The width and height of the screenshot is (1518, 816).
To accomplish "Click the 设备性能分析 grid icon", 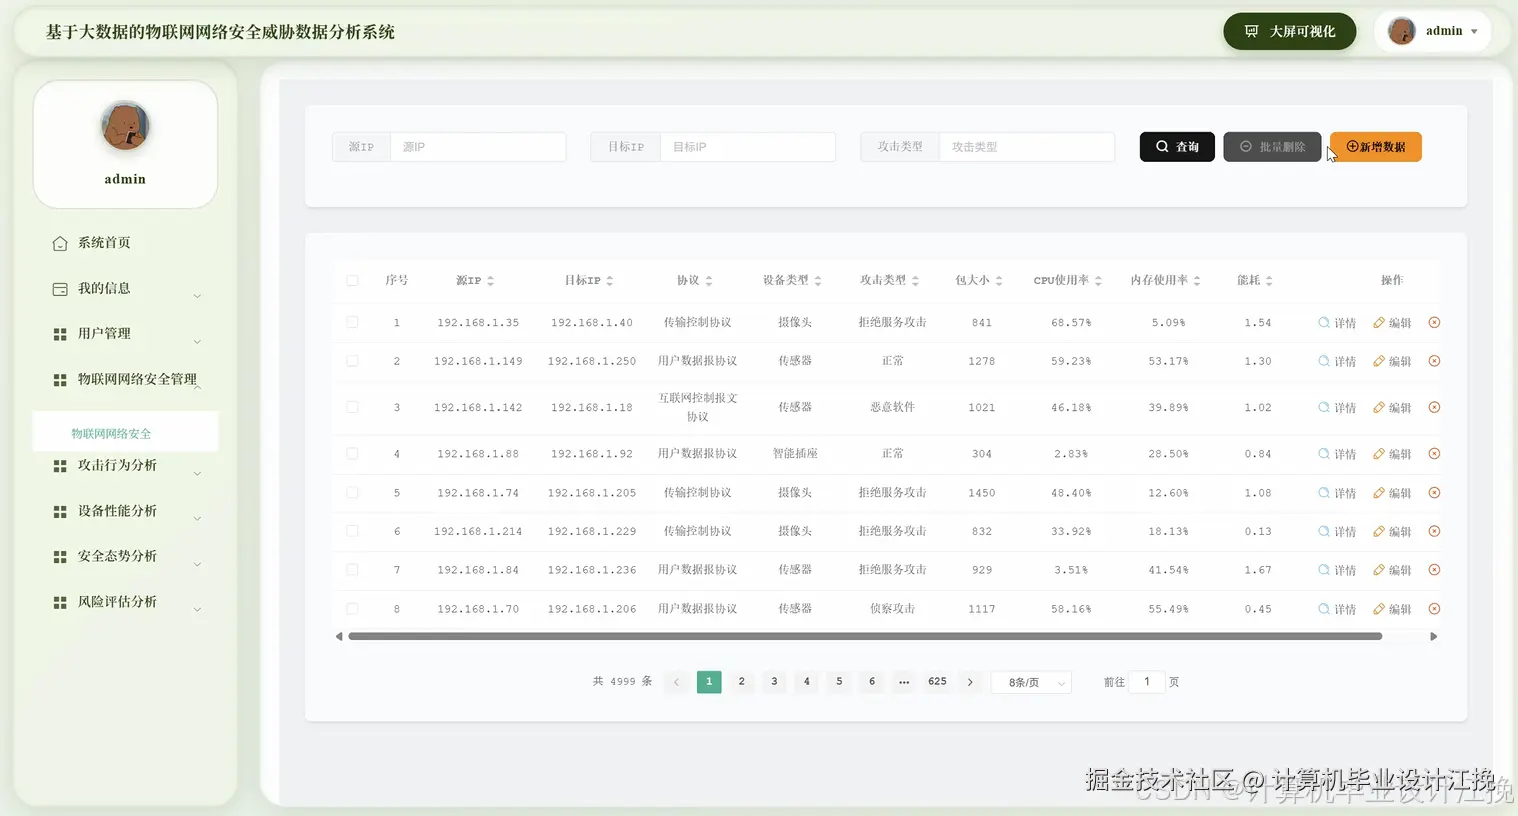I will tap(60, 512).
